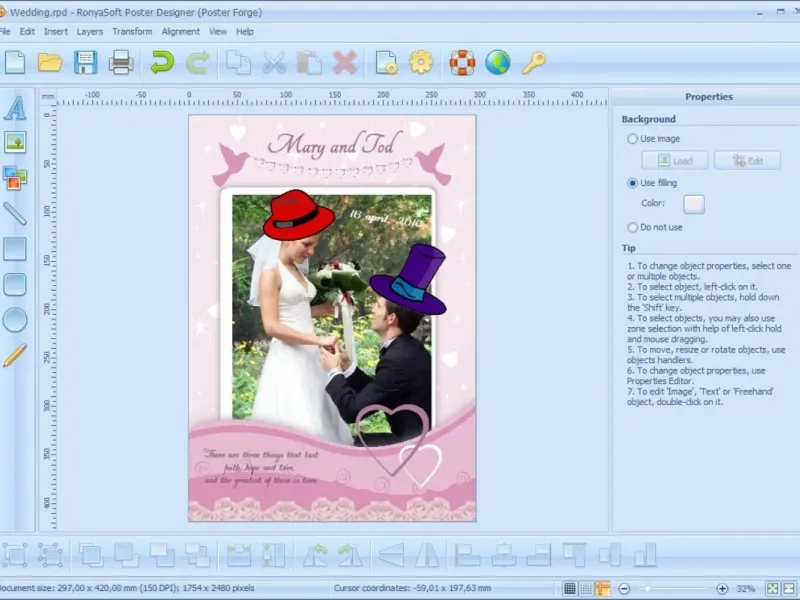
Task: Open the Alignment menu
Action: tap(181, 31)
